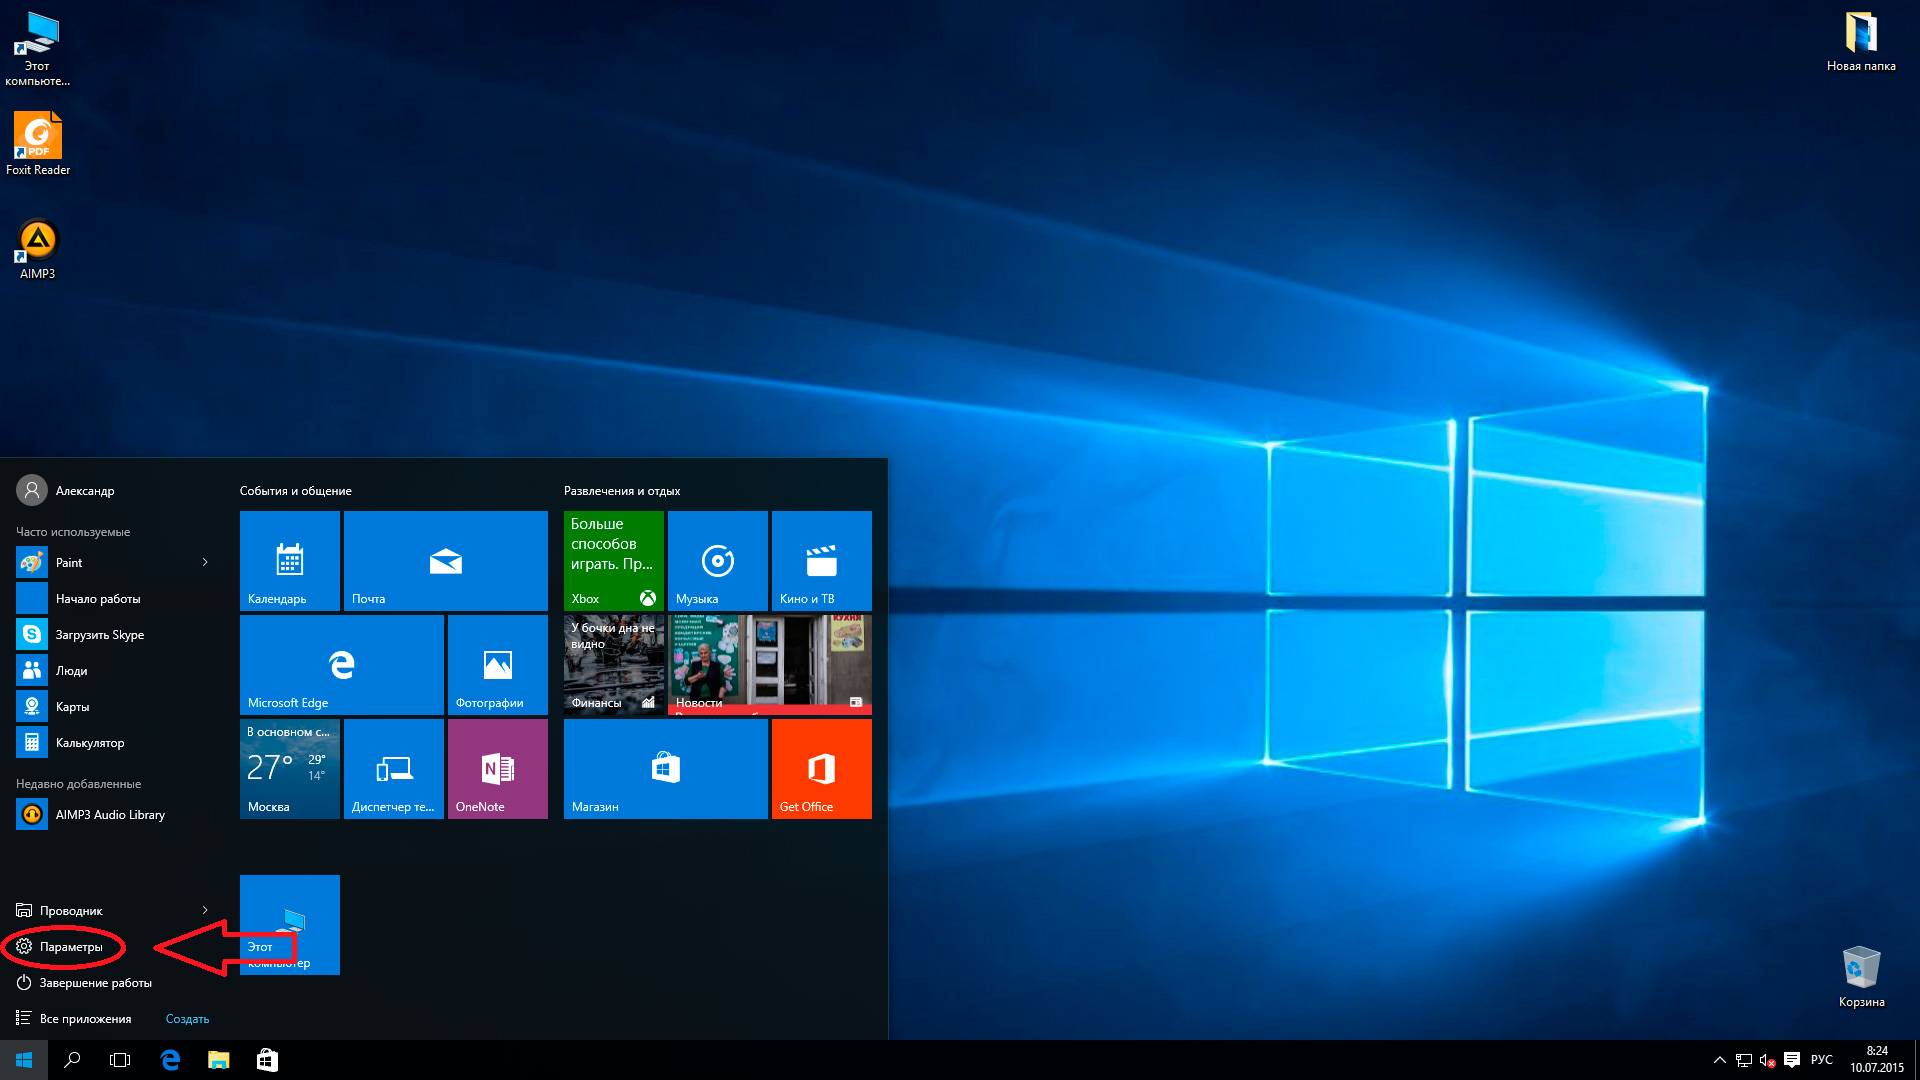Open the Music tile (Музыка)
This screenshot has width=1920, height=1080.
tap(717, 560)
